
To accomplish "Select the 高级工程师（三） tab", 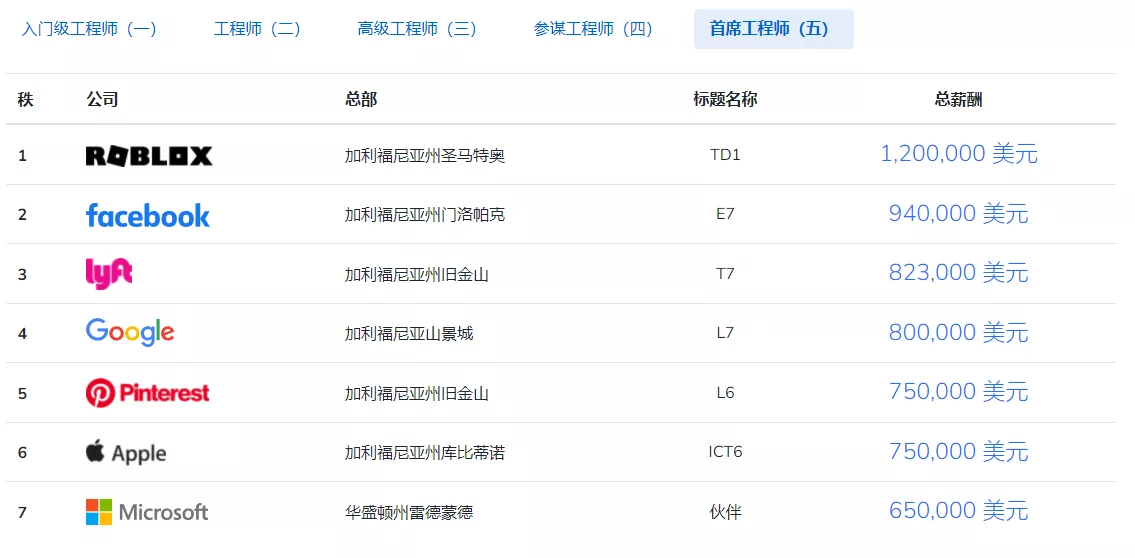I will tap(417, 29).
